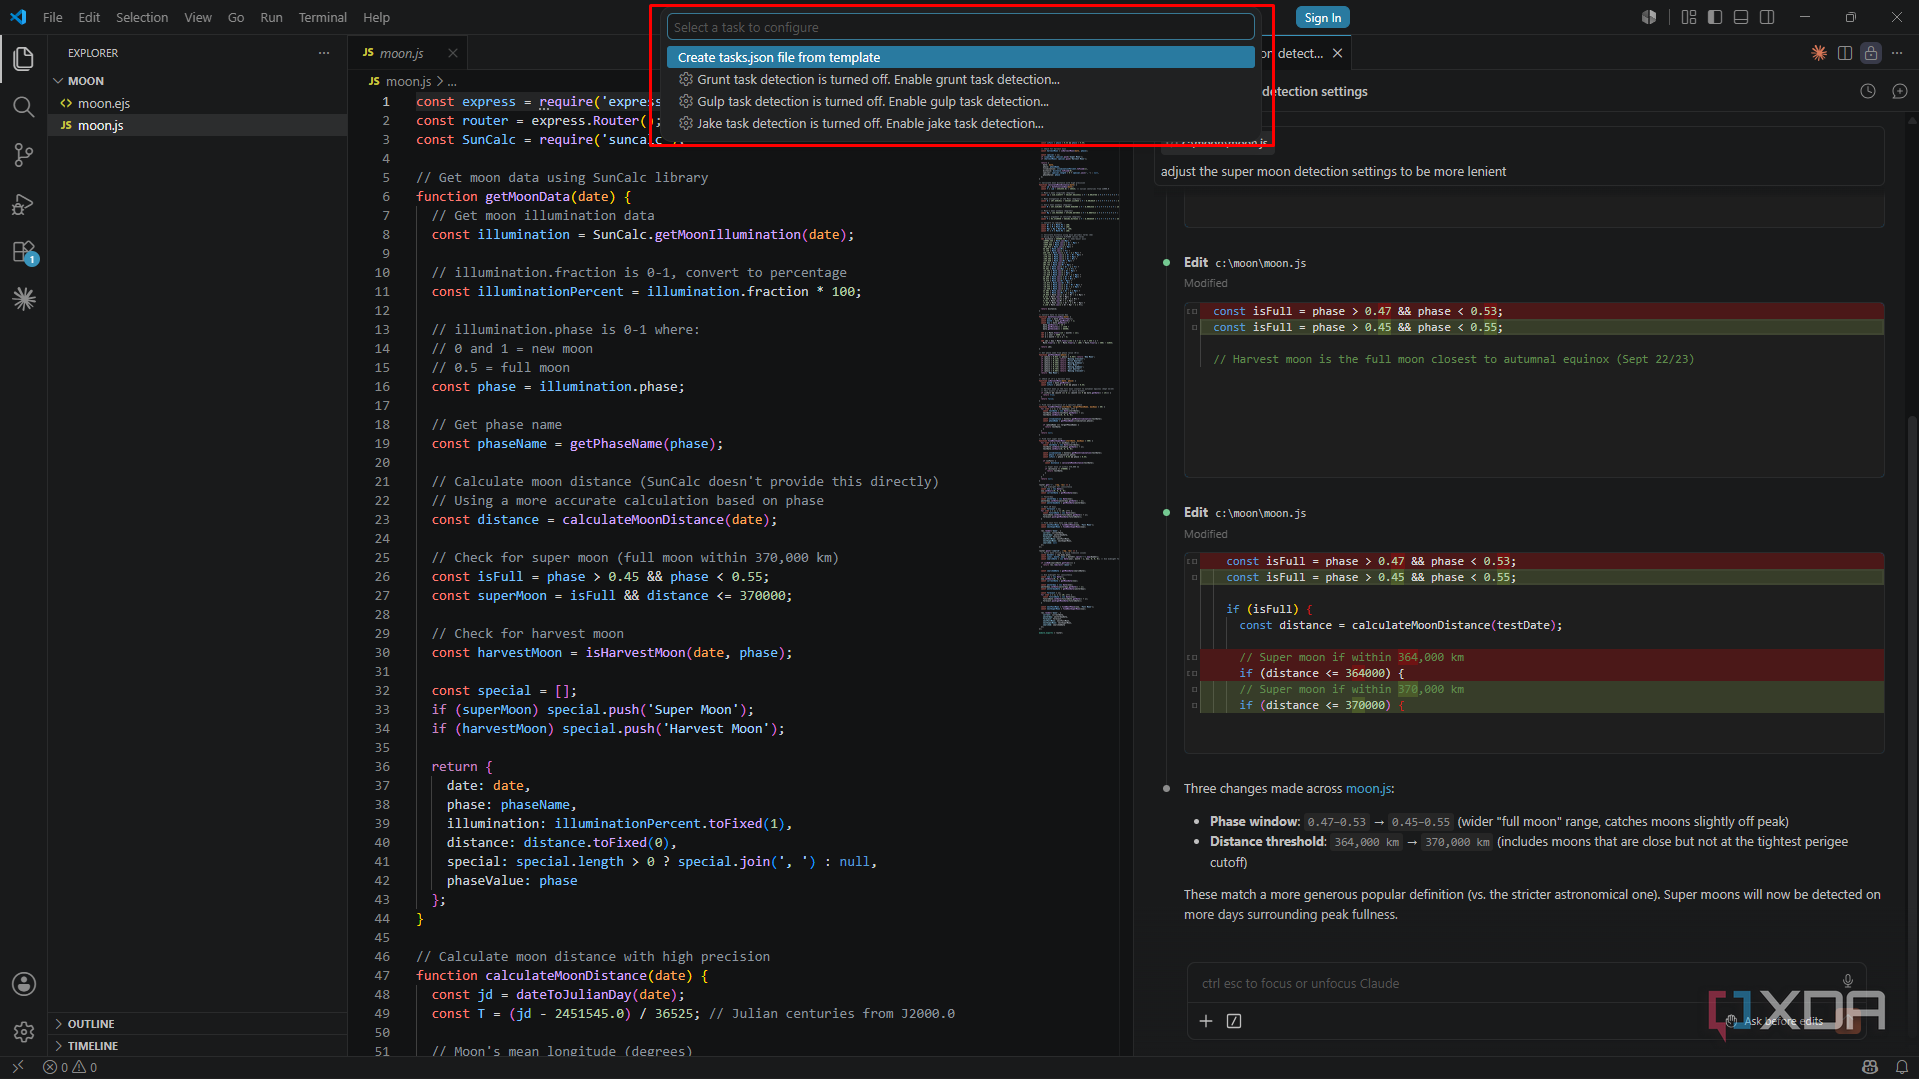Click line number 26 in the editor gutter
The image size is (1919, 1079).
pos(382,577)
